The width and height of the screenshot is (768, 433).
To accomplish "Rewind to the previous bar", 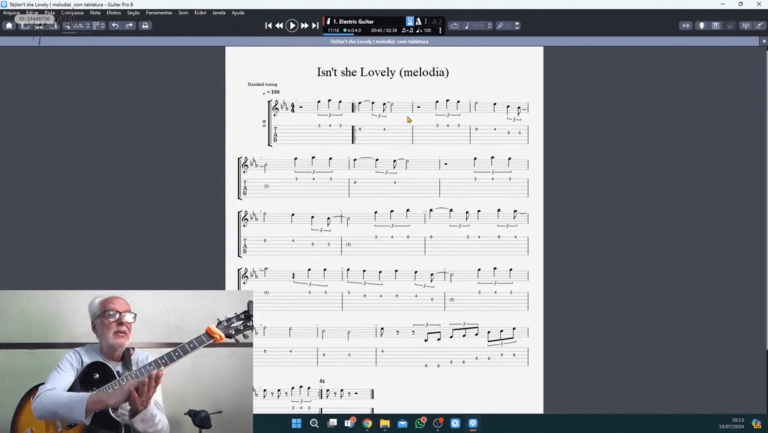I will 279,25.
